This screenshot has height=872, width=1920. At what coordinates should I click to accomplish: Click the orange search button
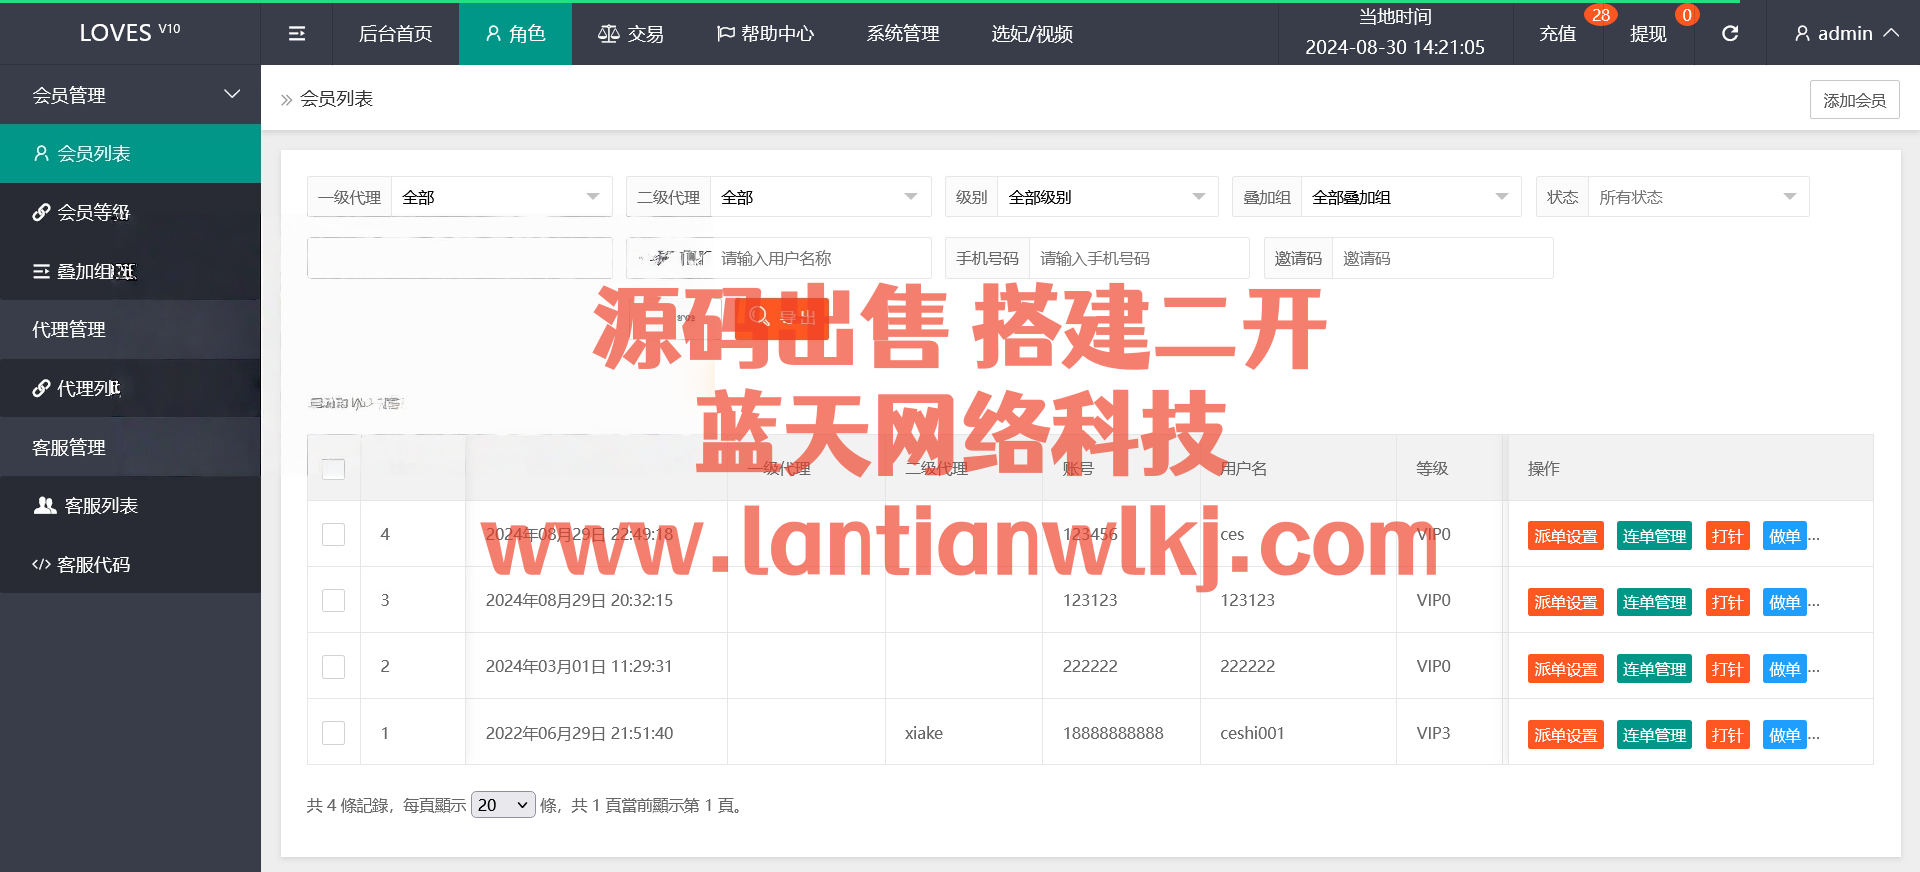[781, 318]
